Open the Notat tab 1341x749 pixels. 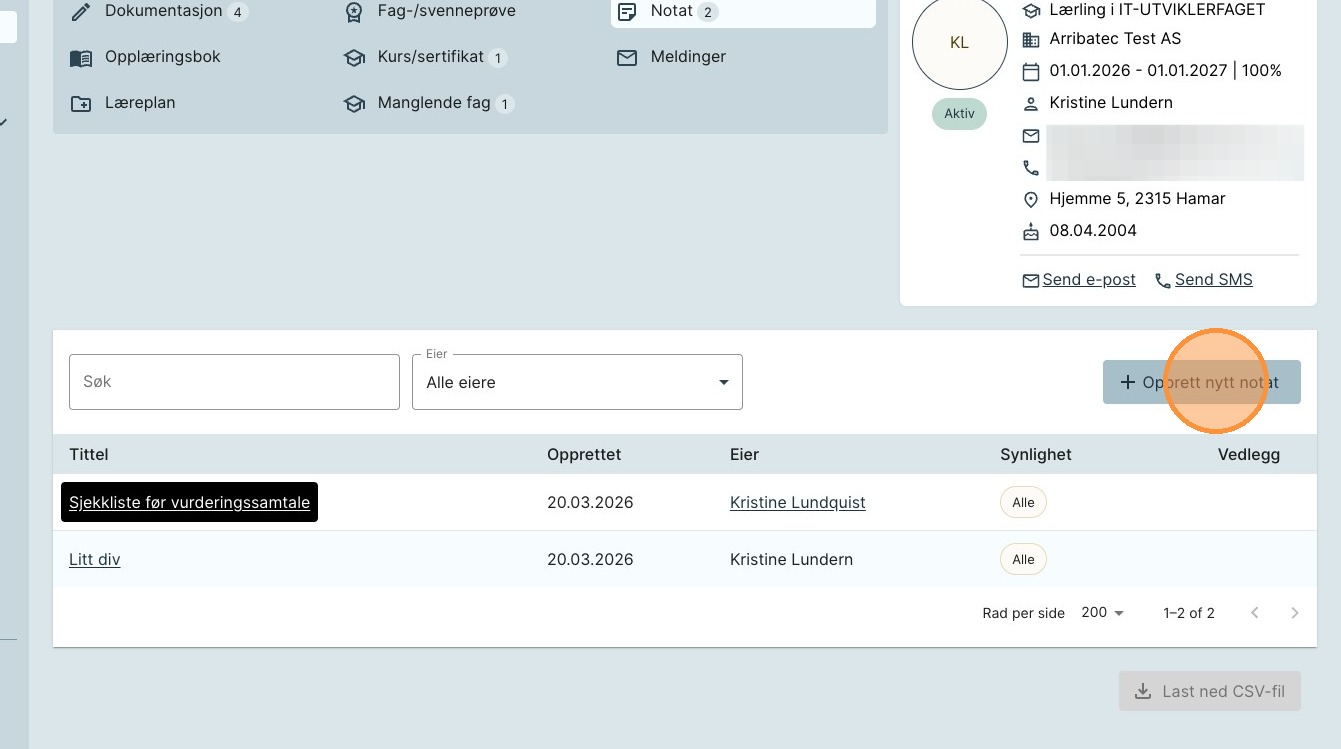pyautogui.click(x=671, y=11)
